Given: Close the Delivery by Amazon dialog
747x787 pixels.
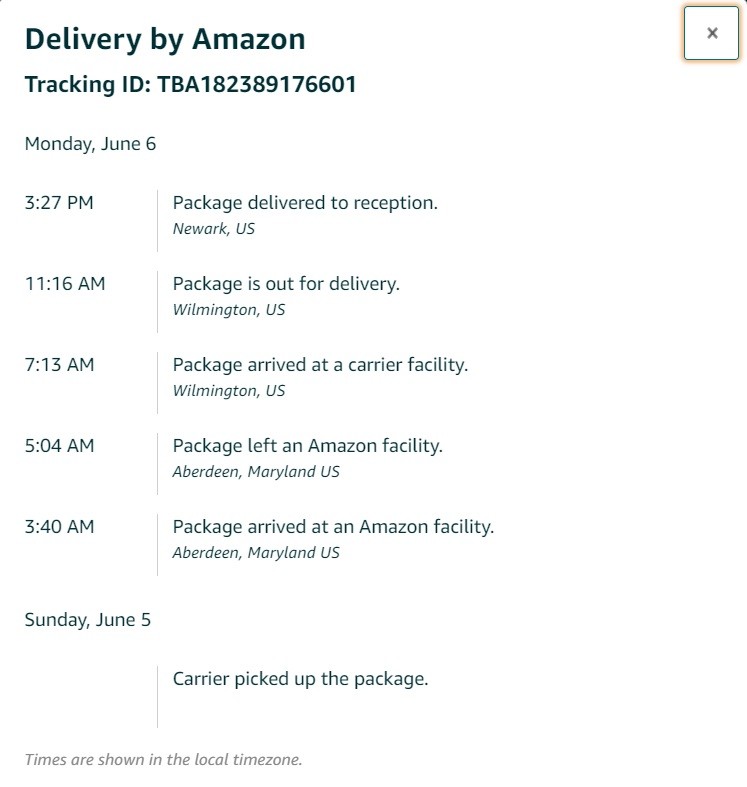Looking at the screenshot, I should tap(711, 33).
